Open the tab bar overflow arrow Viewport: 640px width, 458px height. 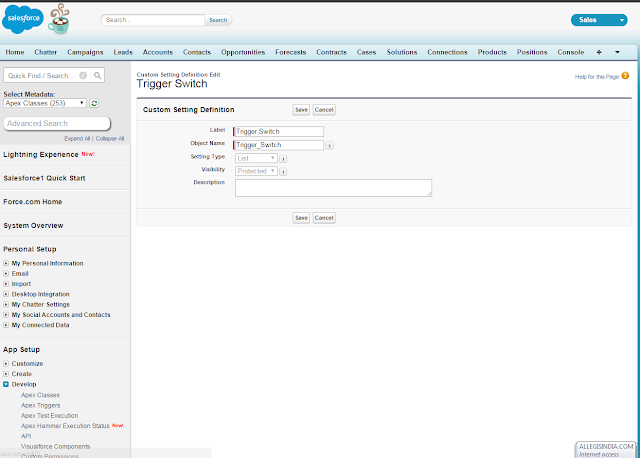pos(617,52)
